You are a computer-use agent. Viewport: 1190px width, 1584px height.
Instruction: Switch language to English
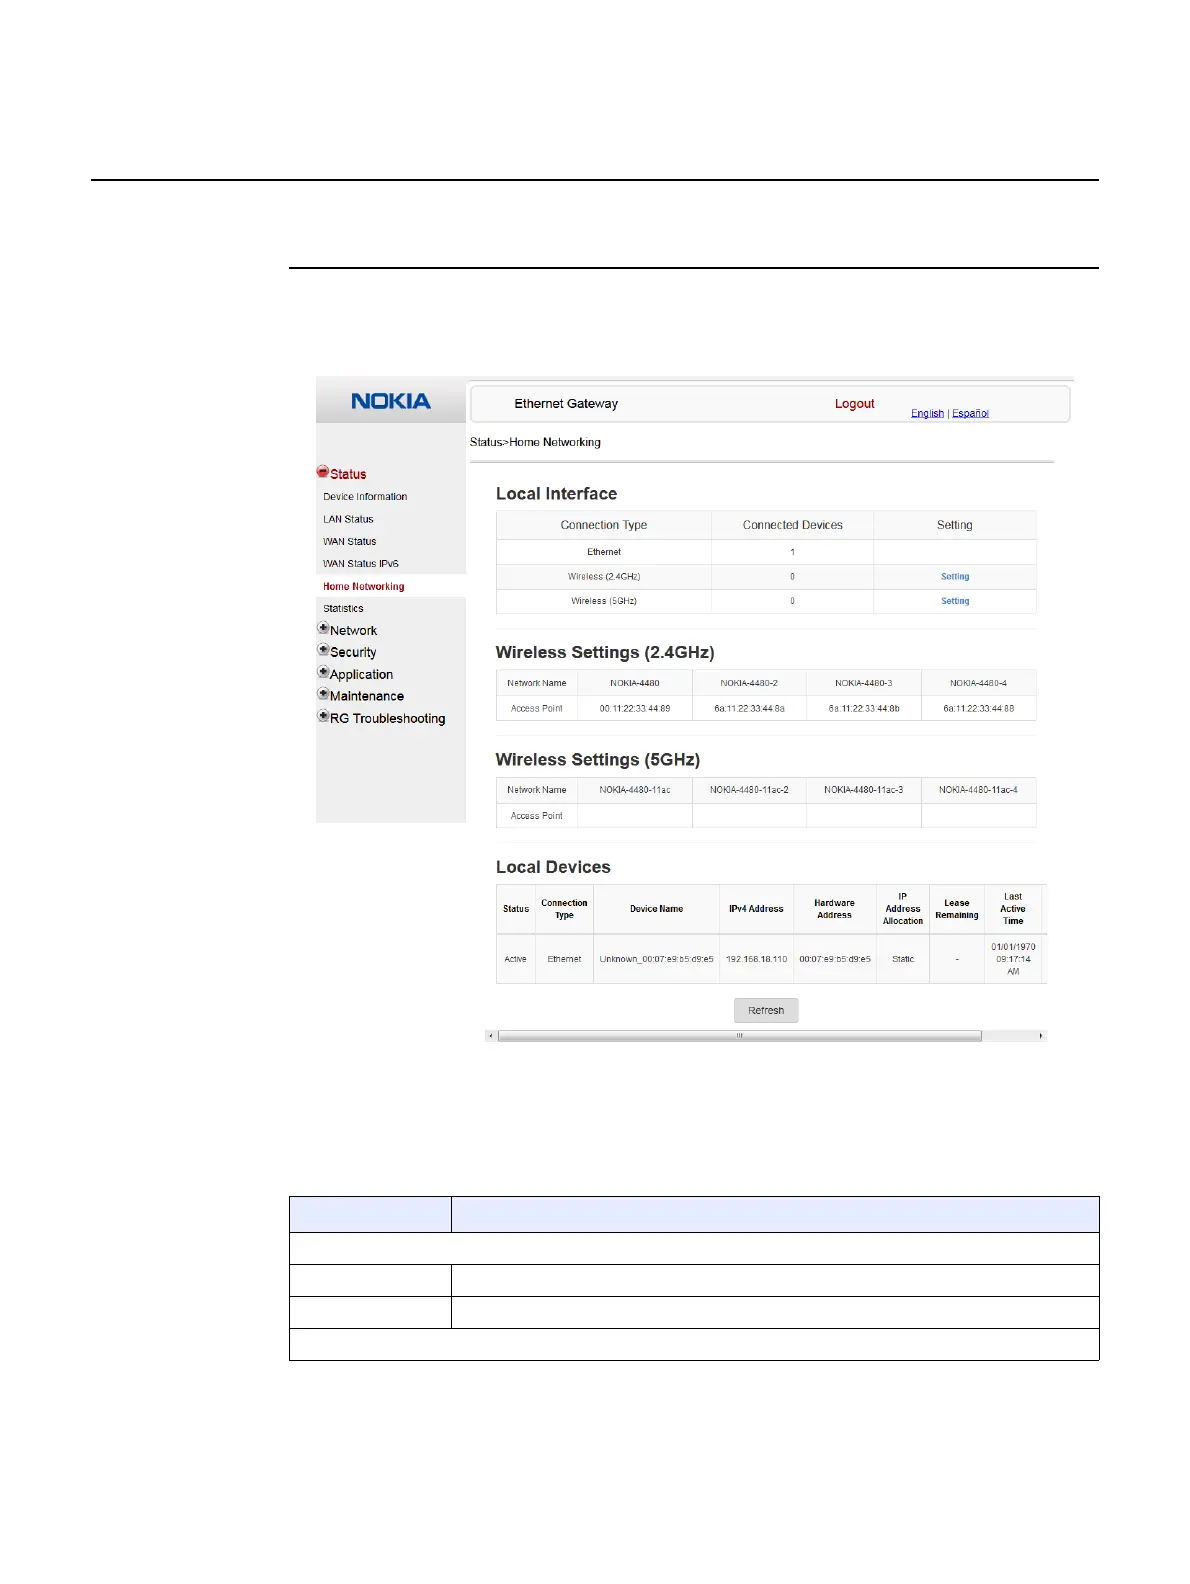click(927, 413)
